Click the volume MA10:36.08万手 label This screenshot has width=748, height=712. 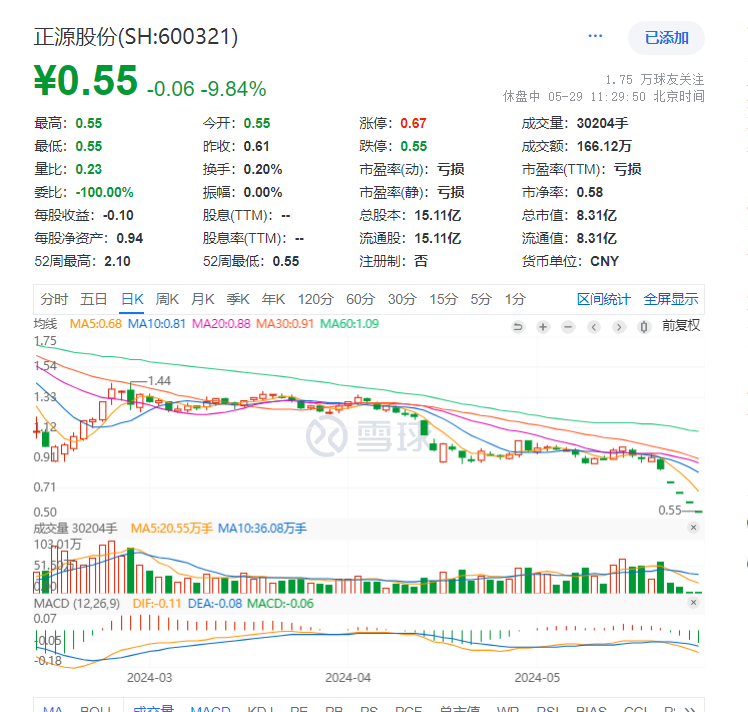coord(262,528)
